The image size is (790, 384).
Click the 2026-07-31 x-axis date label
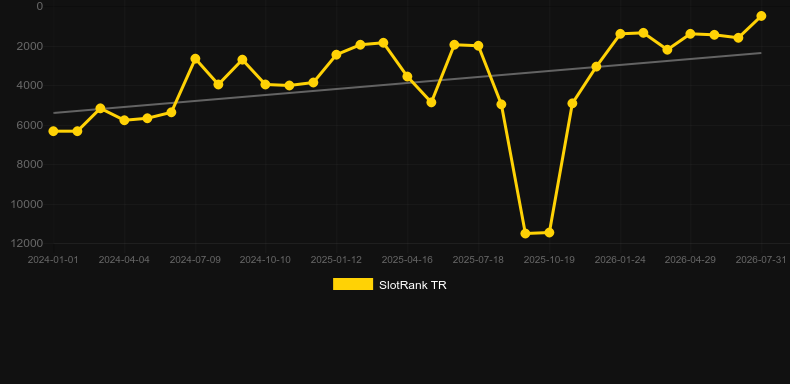(x=761, y=260)
